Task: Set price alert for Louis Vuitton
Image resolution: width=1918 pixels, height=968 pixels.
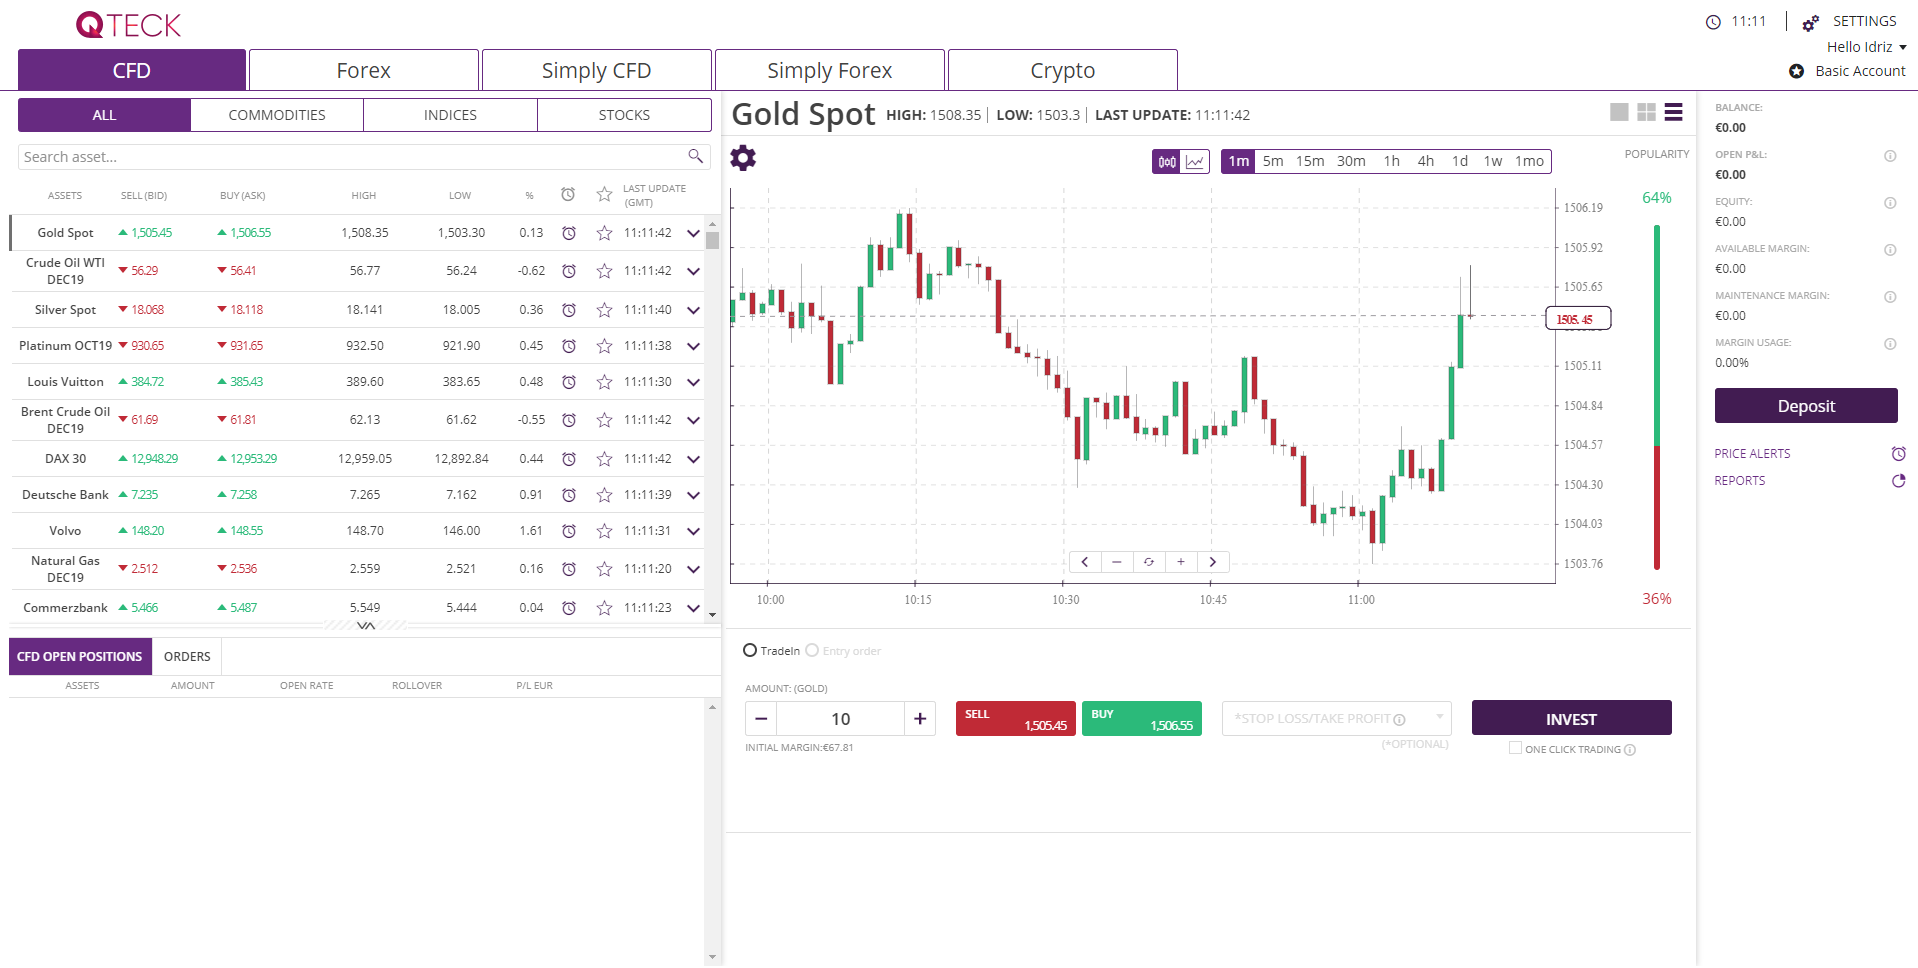Action: (568, 382)
